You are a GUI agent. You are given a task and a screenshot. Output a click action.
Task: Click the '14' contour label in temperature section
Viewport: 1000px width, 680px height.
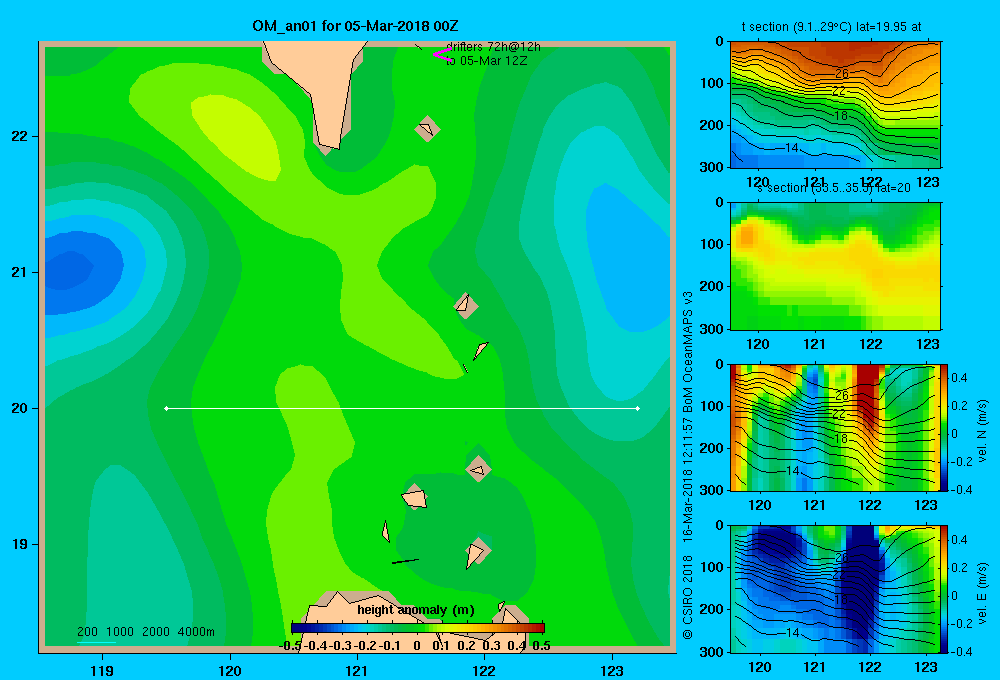(791, 148)
